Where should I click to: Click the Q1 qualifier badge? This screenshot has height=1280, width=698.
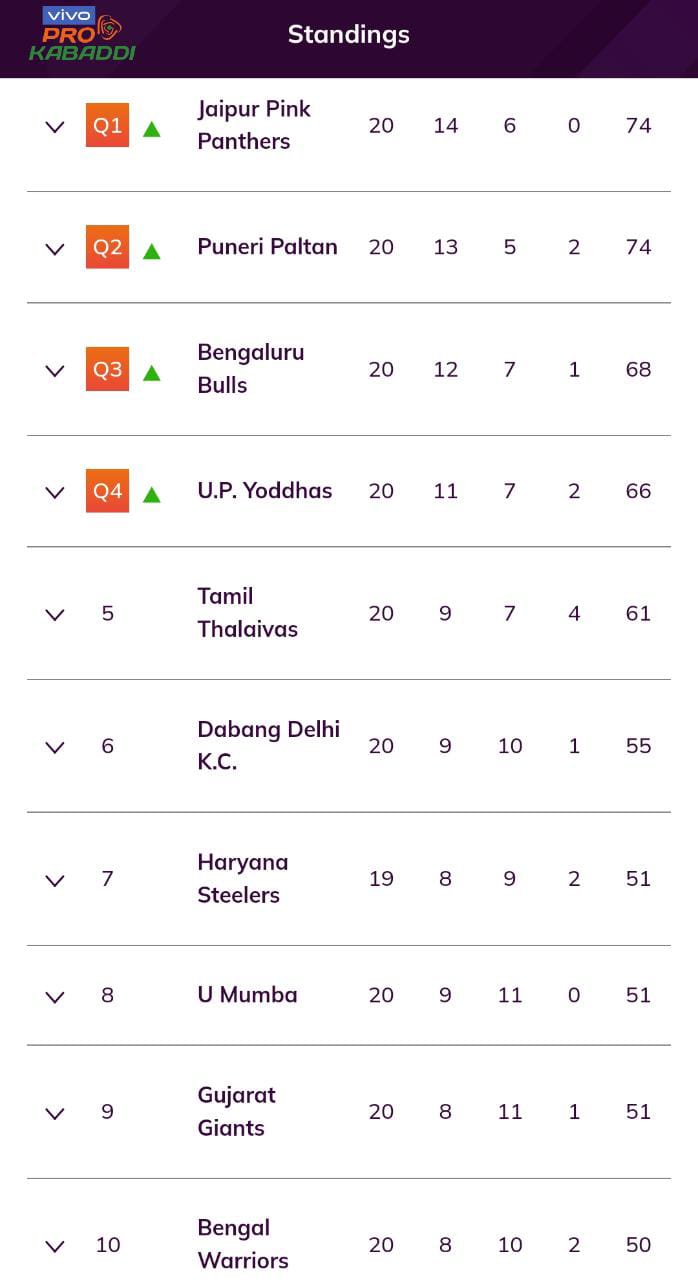[107, 125]
